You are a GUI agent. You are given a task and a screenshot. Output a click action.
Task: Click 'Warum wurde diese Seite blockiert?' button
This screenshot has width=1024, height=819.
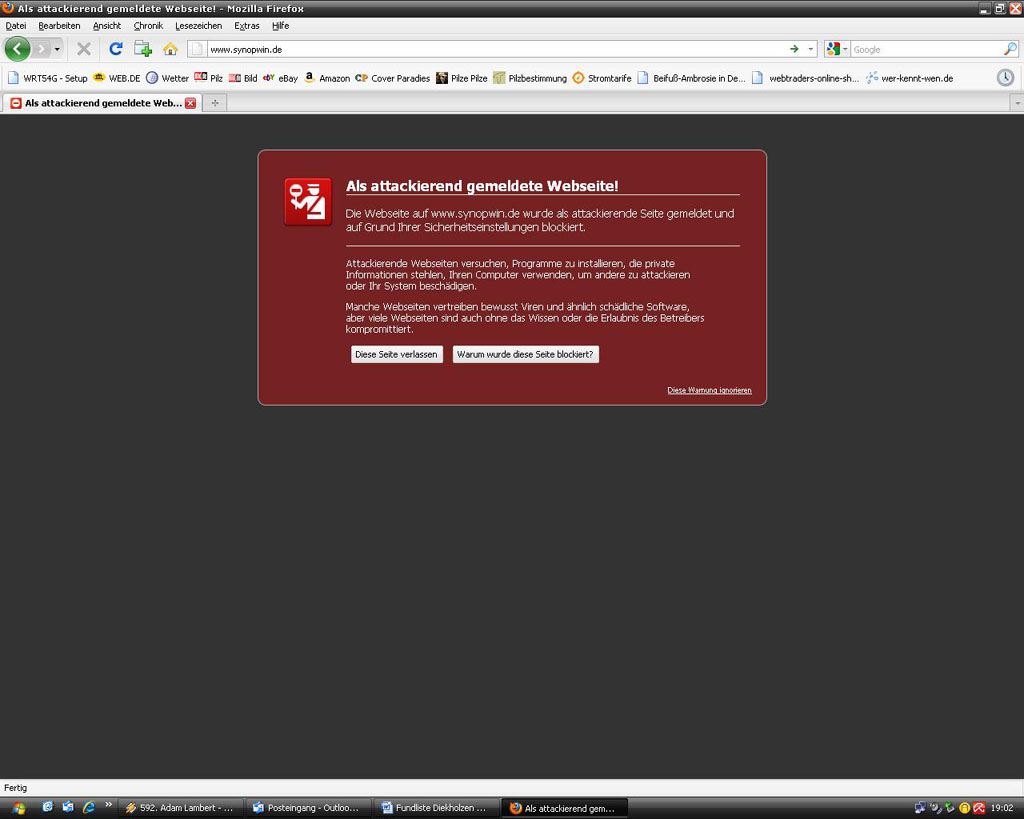[525, 355]
